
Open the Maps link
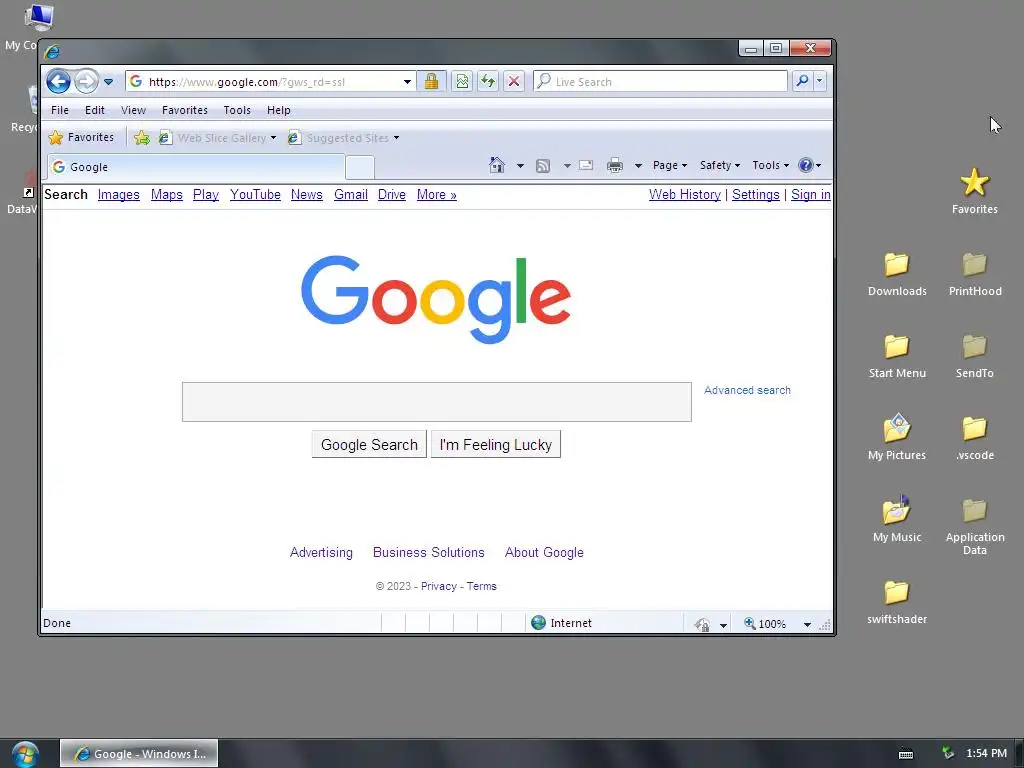167,195
